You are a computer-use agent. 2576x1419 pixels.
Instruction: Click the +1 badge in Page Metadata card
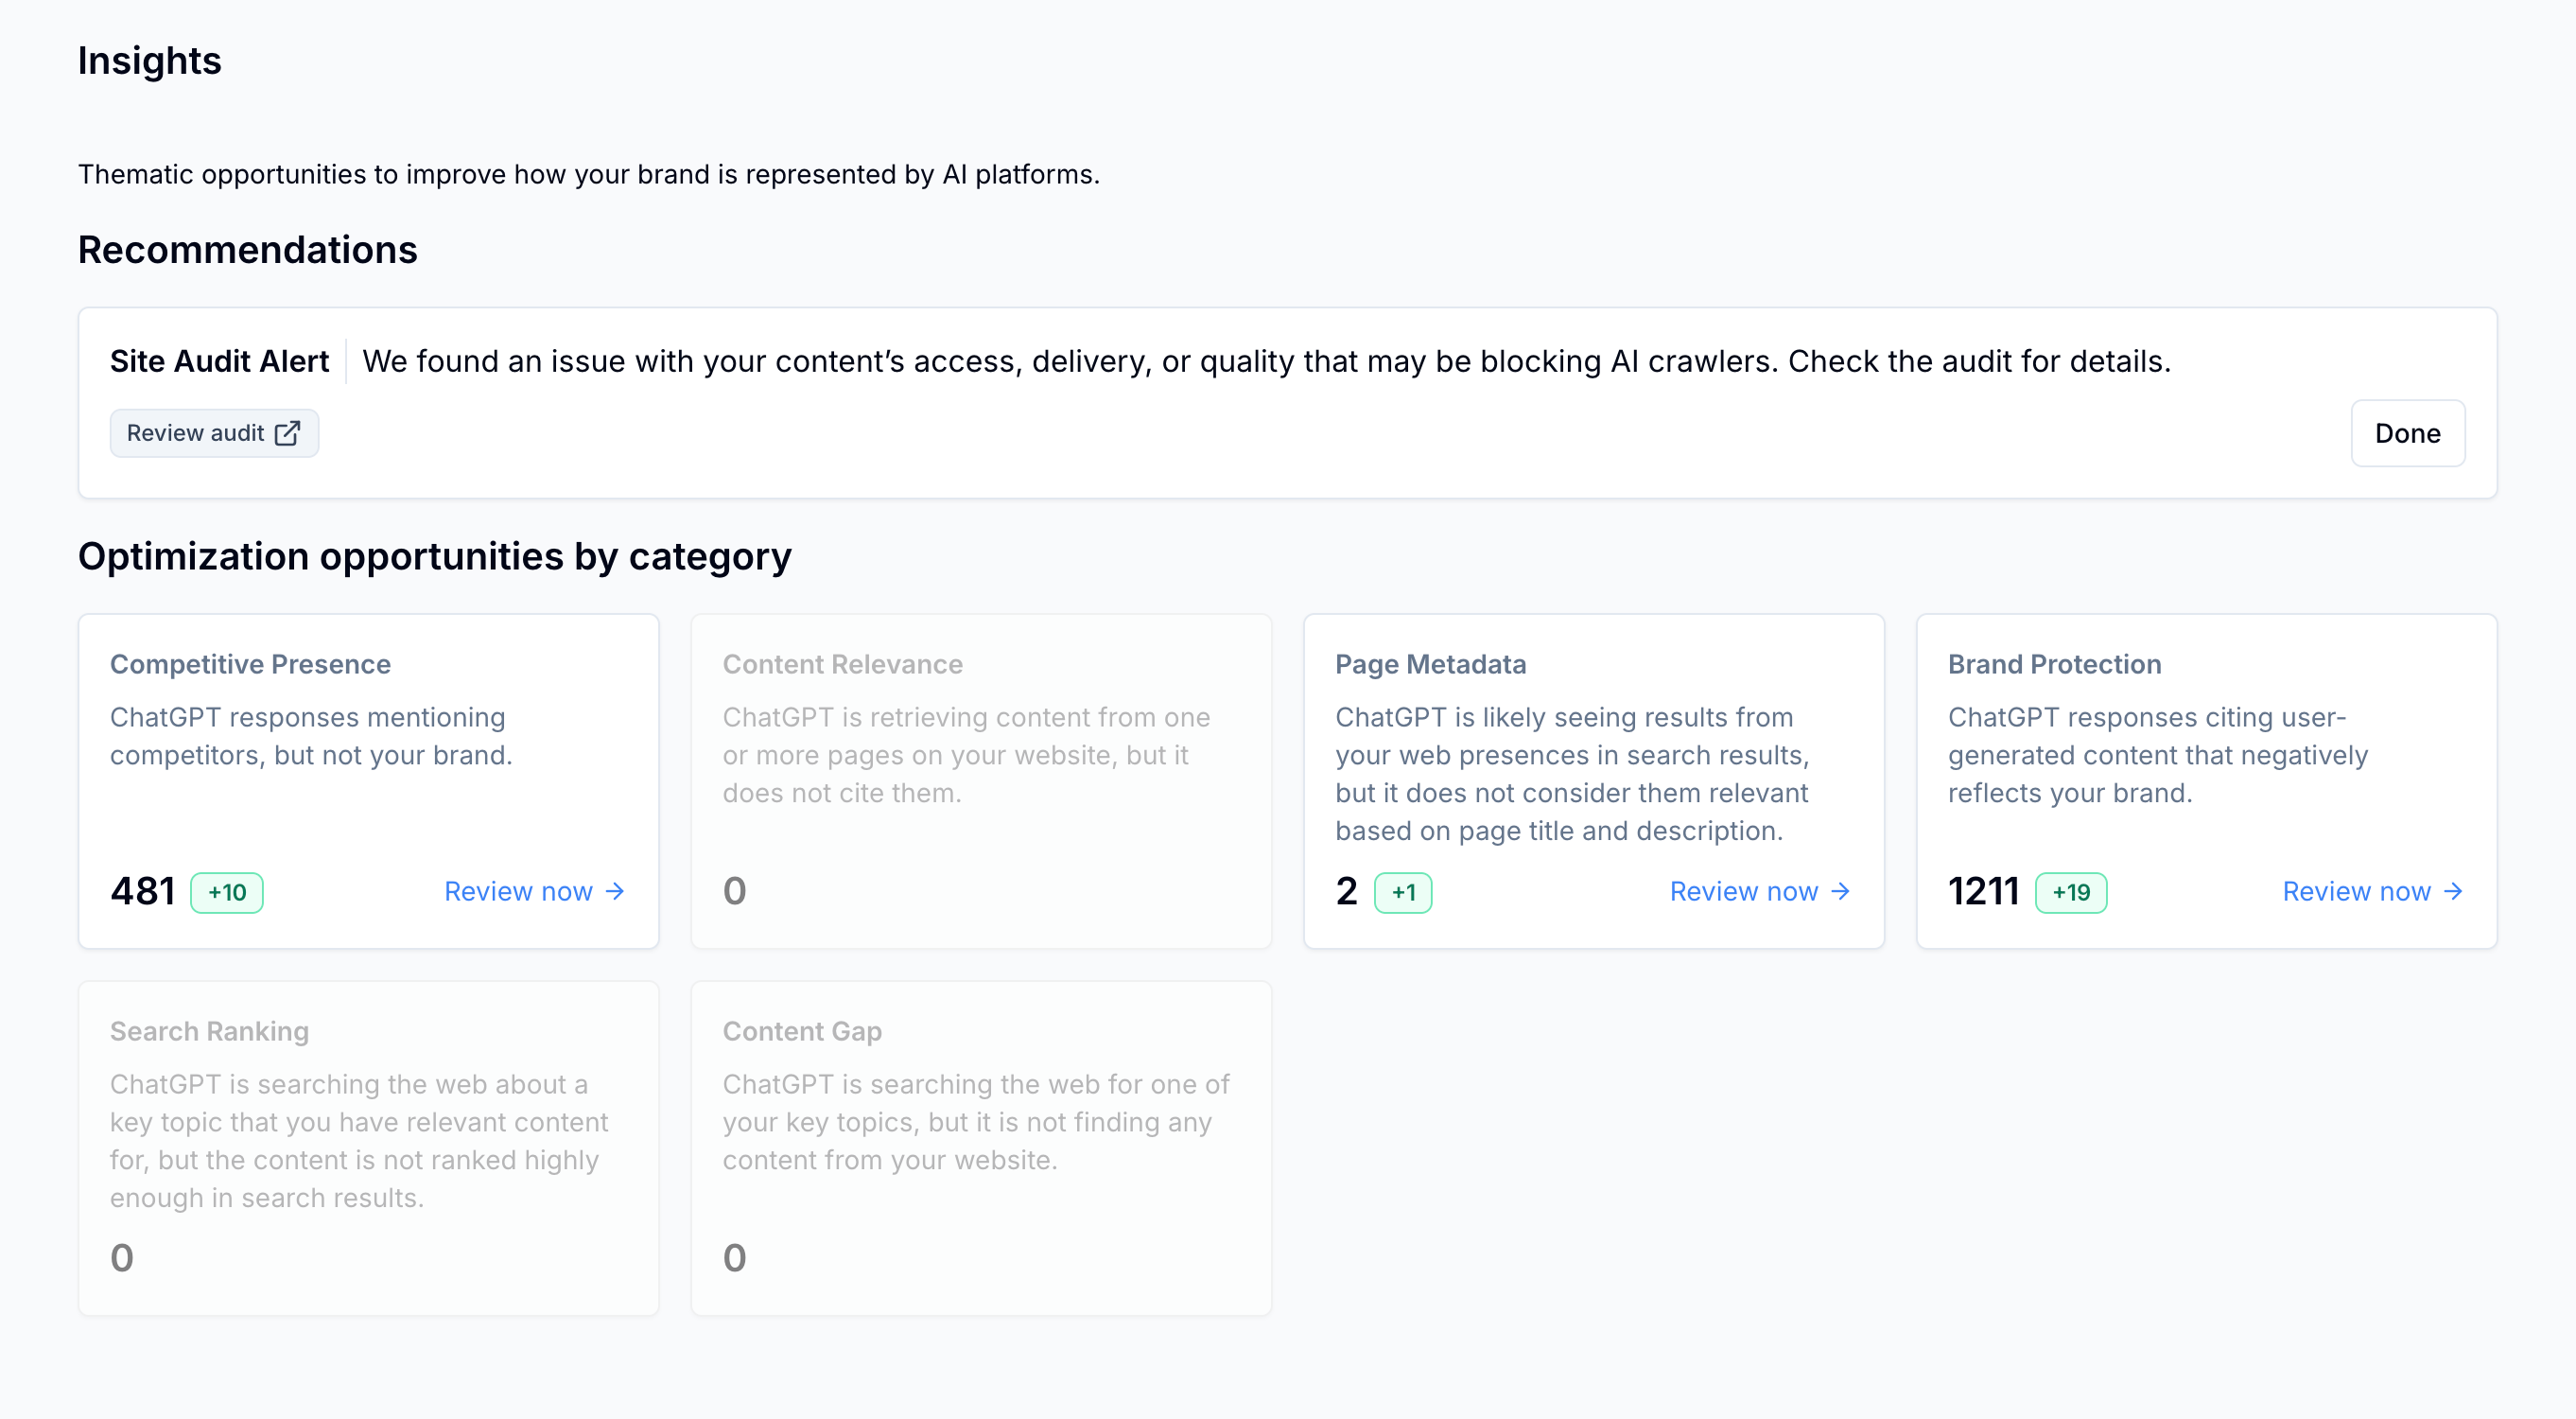pyautogui.click(x=1403, y=892)
